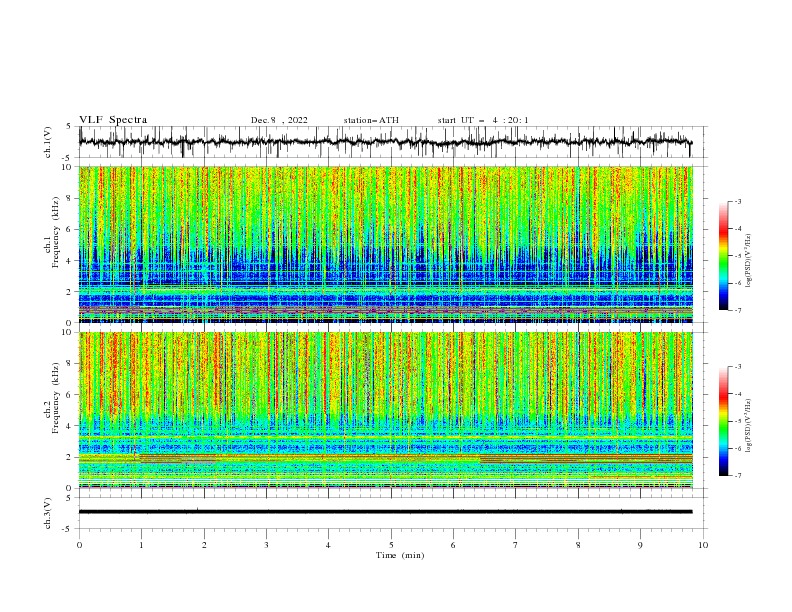Click the ch.2 color bar "log(PSD)(V²/Hz)" label

pyautogui.click(x=749, y=426)
